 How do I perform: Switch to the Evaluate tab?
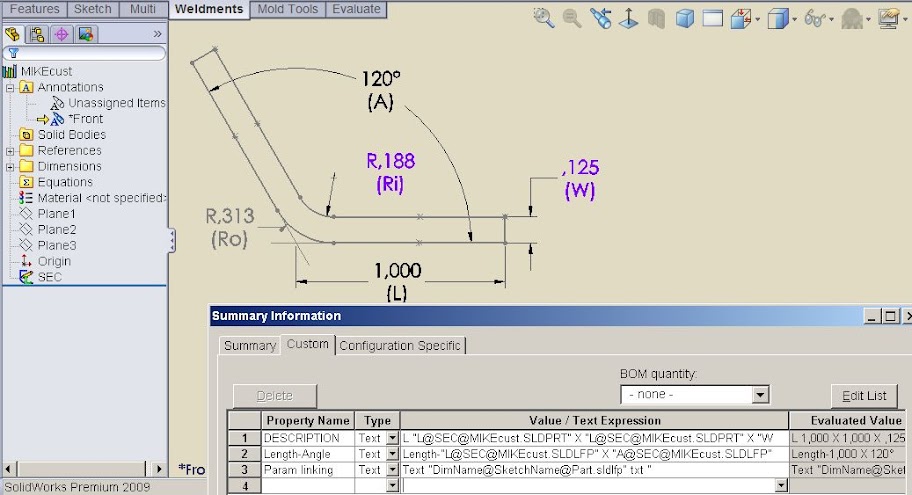[x=356, y=9]
